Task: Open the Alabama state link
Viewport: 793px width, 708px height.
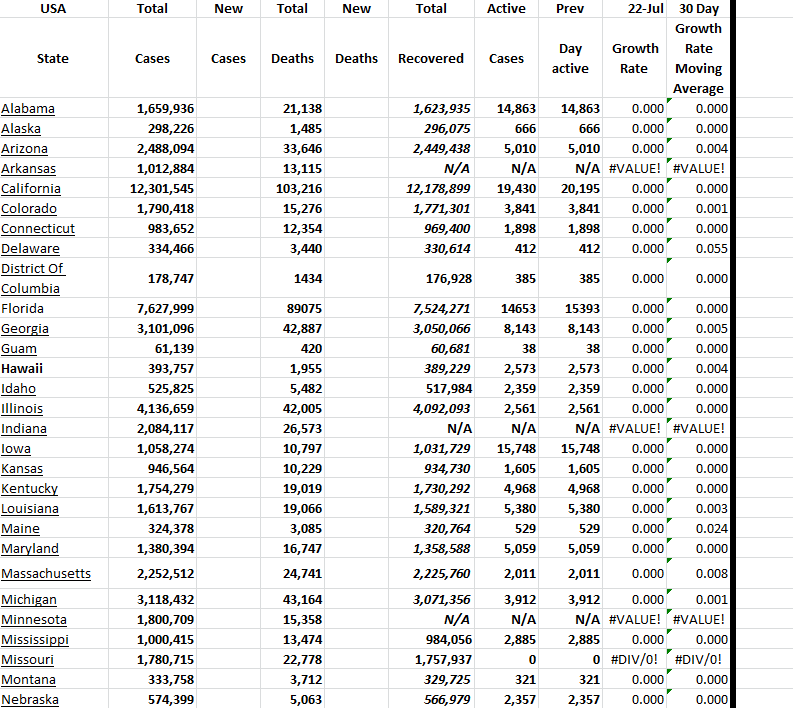Action: 28,109
